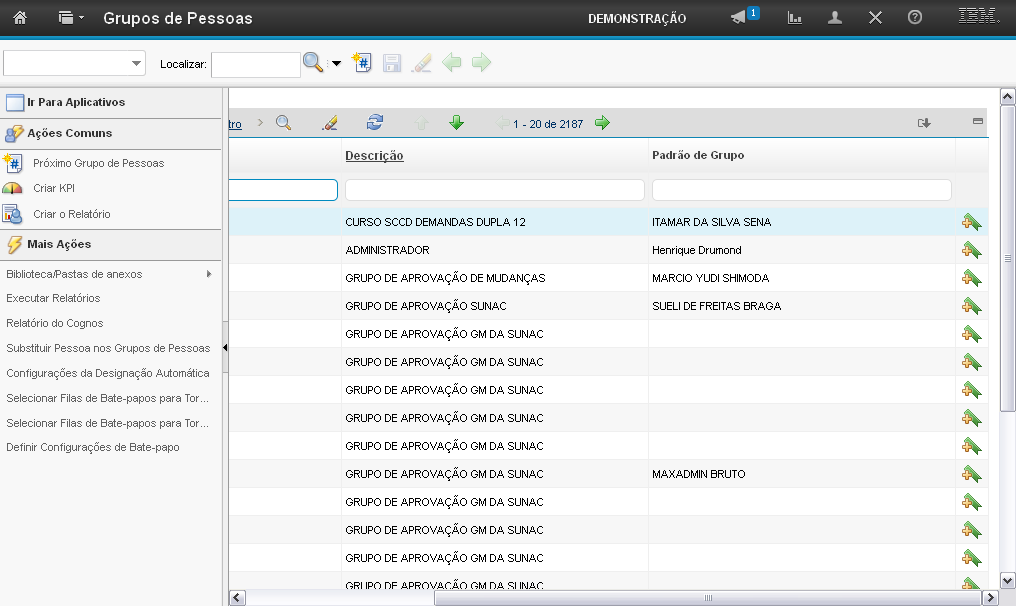Viewport: 1016px width, 607px height.
Task: Open the user profile icon
Action: [835, 18]
